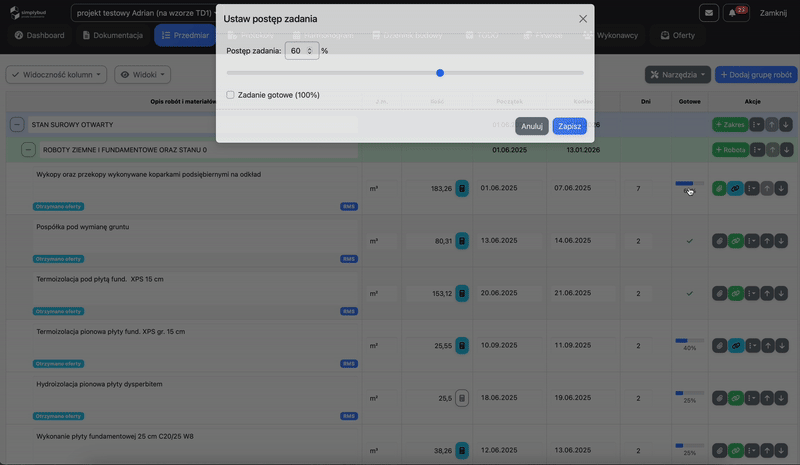Open paperclip attachments for Pospółka pod wymianę gruntu
Image resolution: width=800 pixels, height=465 pixels.
click(x=719, y=241)
